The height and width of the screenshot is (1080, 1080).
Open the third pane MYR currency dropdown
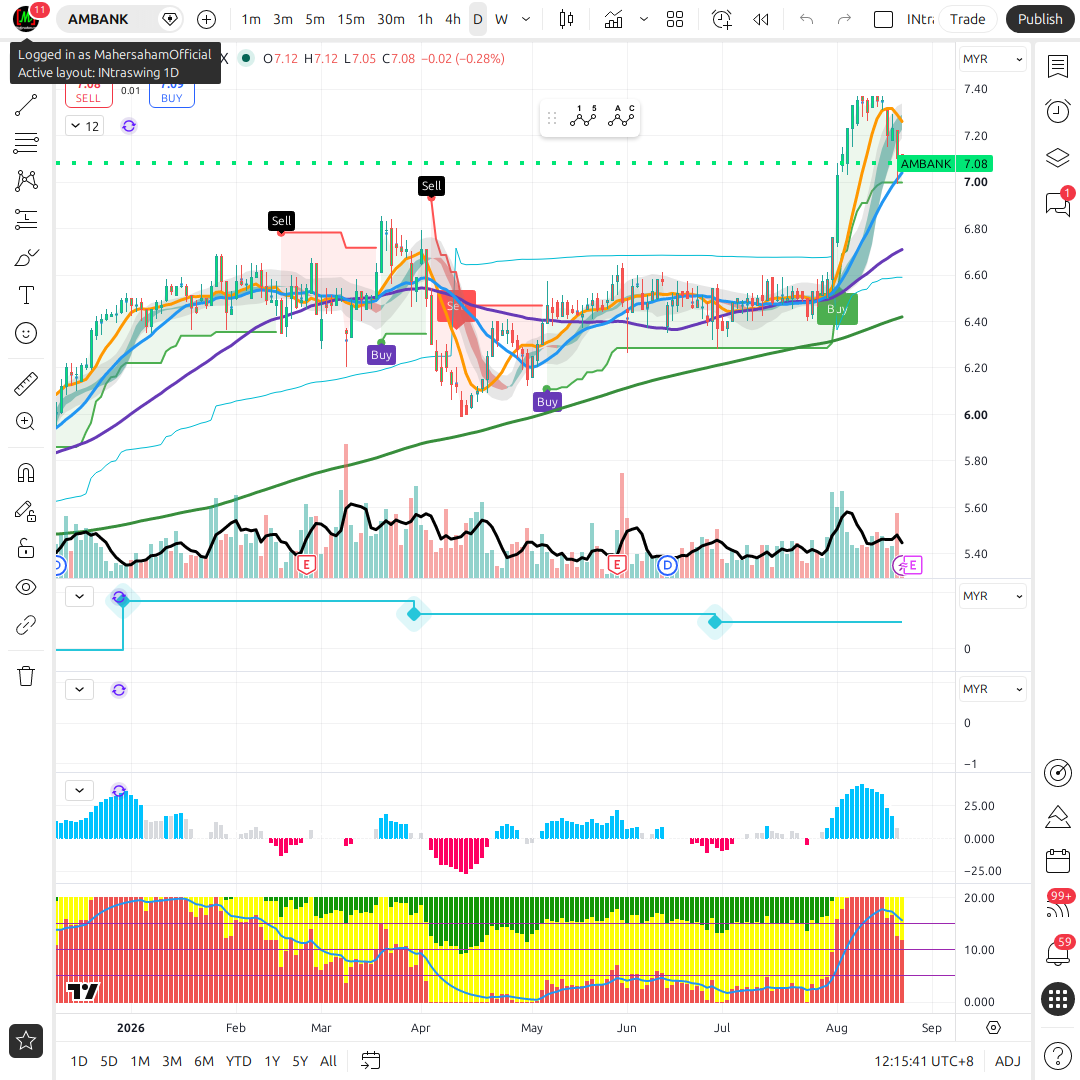point(992,689)
